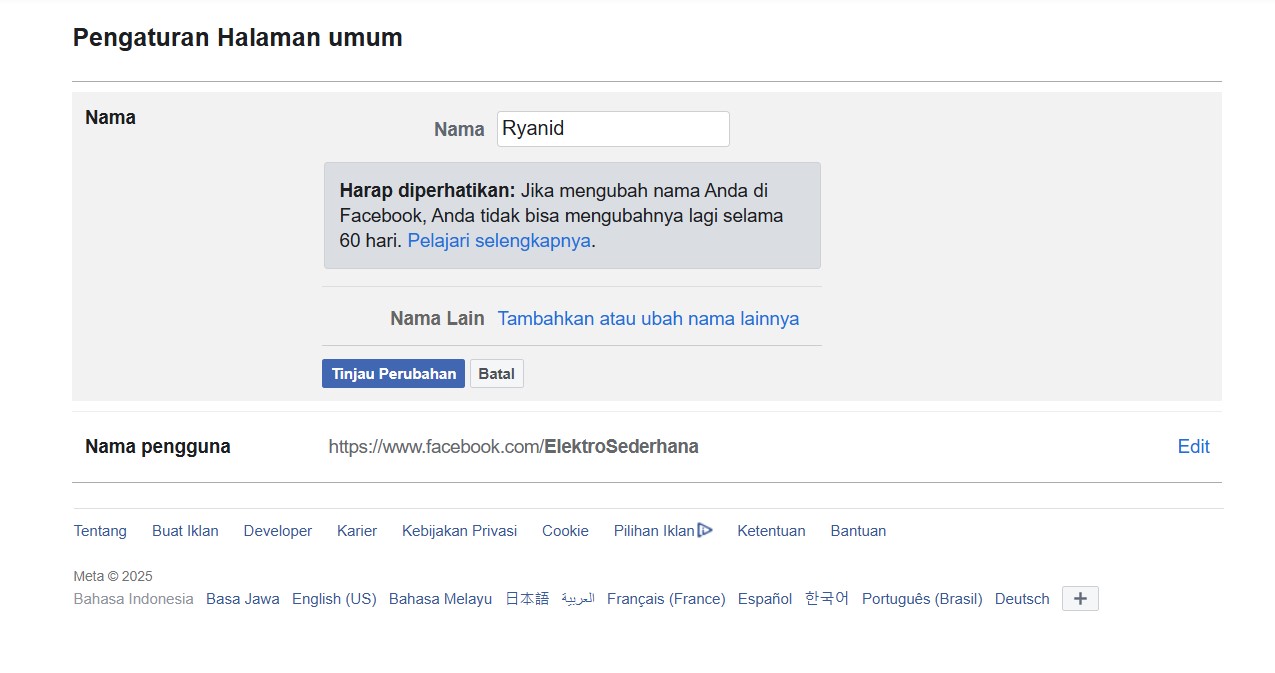Open the Bantuan help link
Screen dimensions: 1275x673
[858, 531]
